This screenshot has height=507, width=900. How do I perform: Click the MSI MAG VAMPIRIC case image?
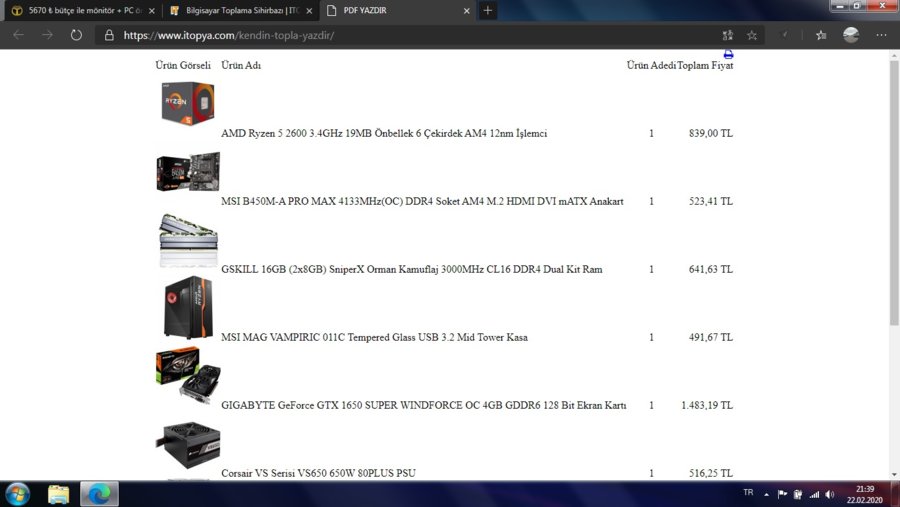coord(187,307)
